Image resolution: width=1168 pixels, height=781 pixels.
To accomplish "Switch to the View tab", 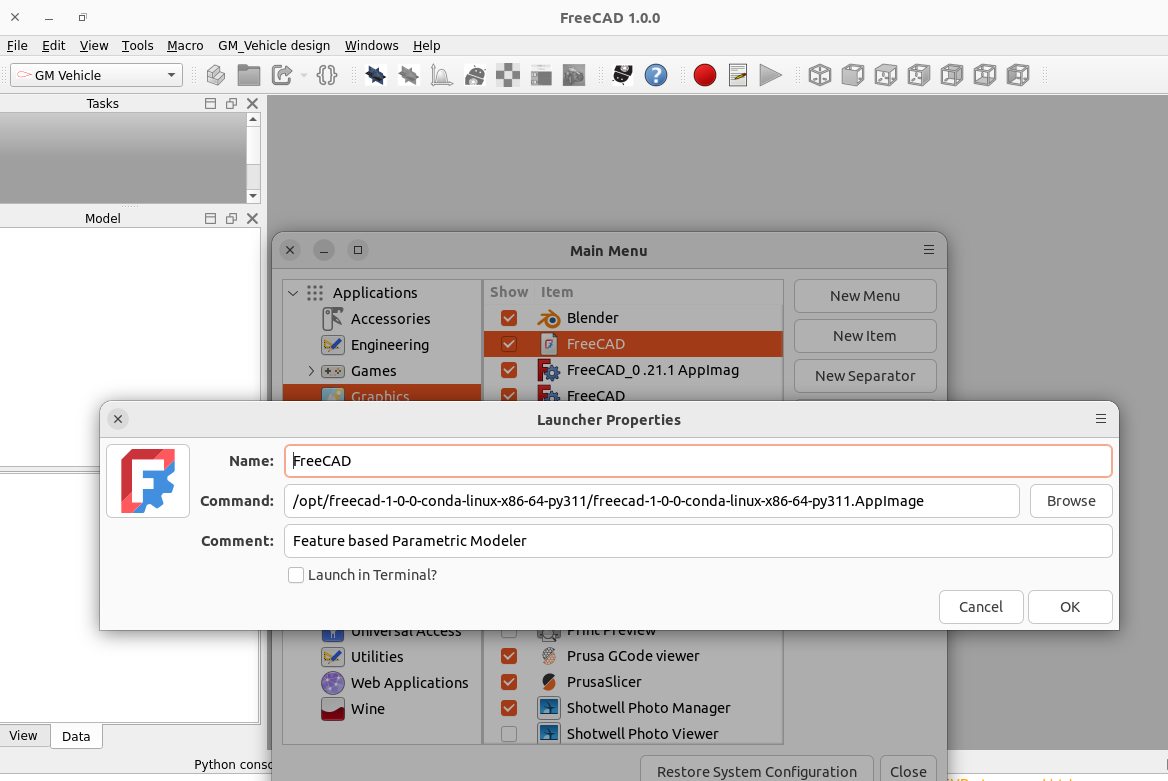I will 24,736.
